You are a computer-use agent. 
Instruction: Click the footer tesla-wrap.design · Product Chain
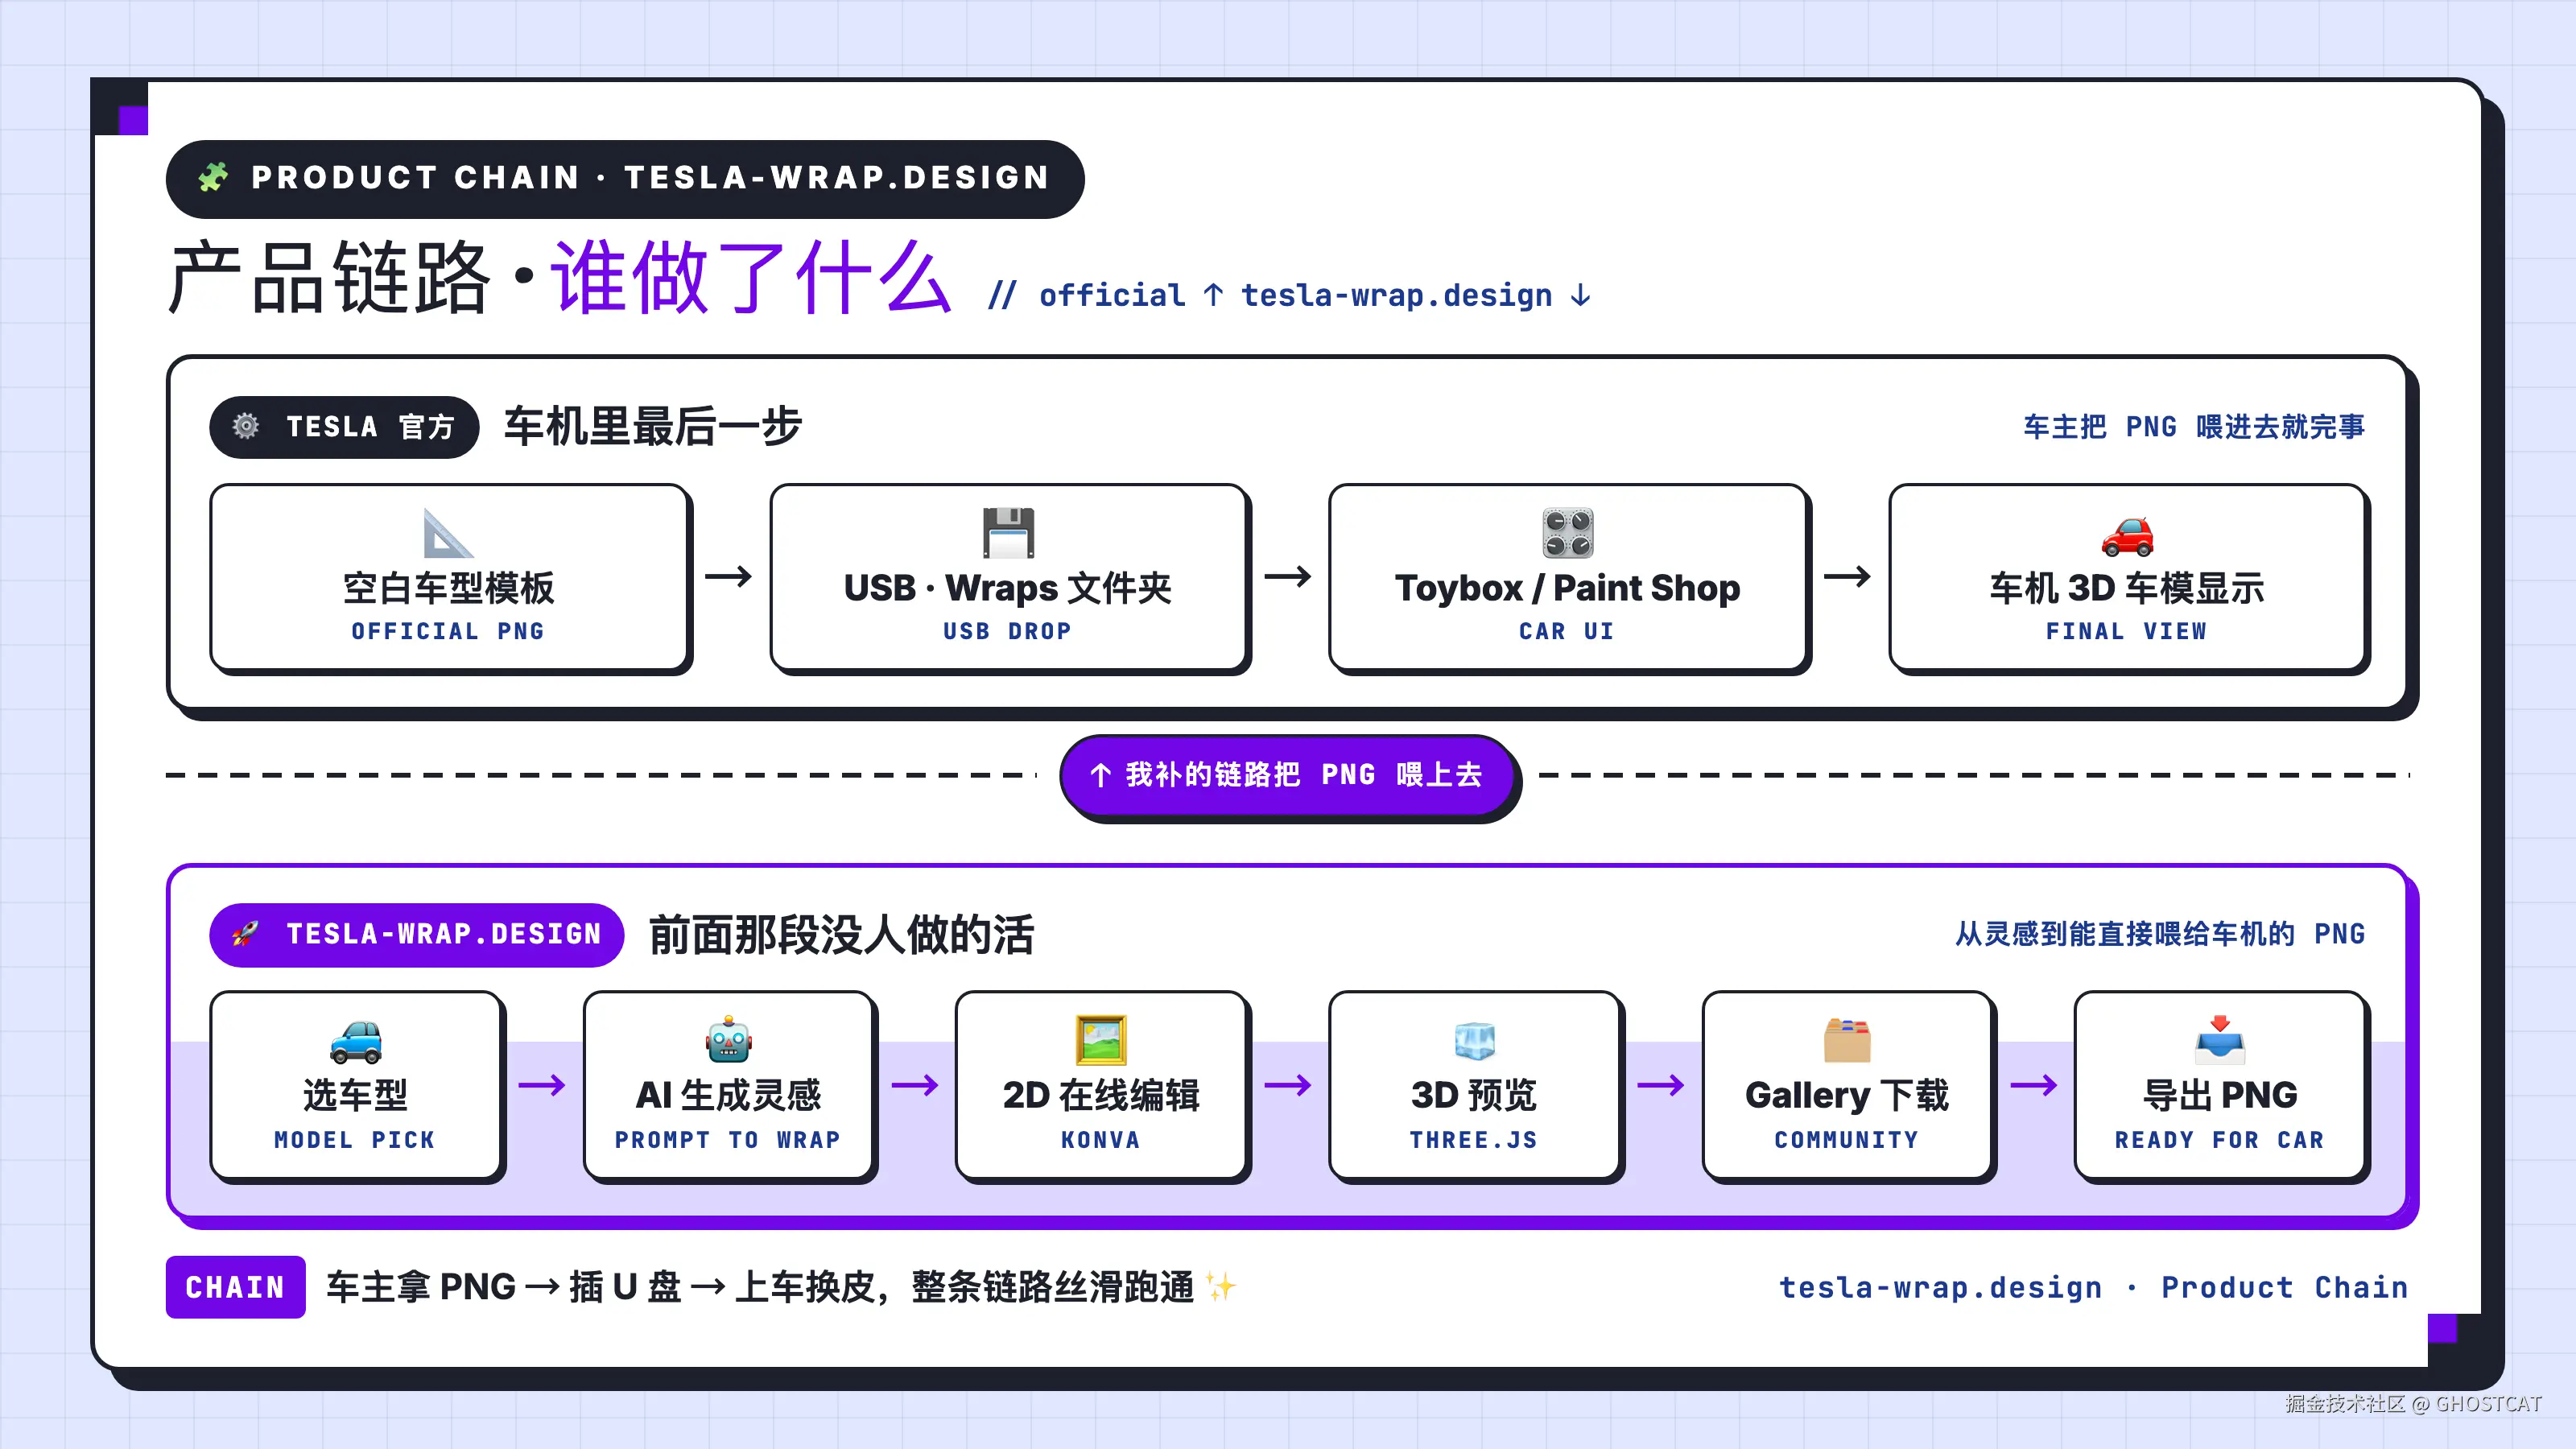point(2093,1287)
